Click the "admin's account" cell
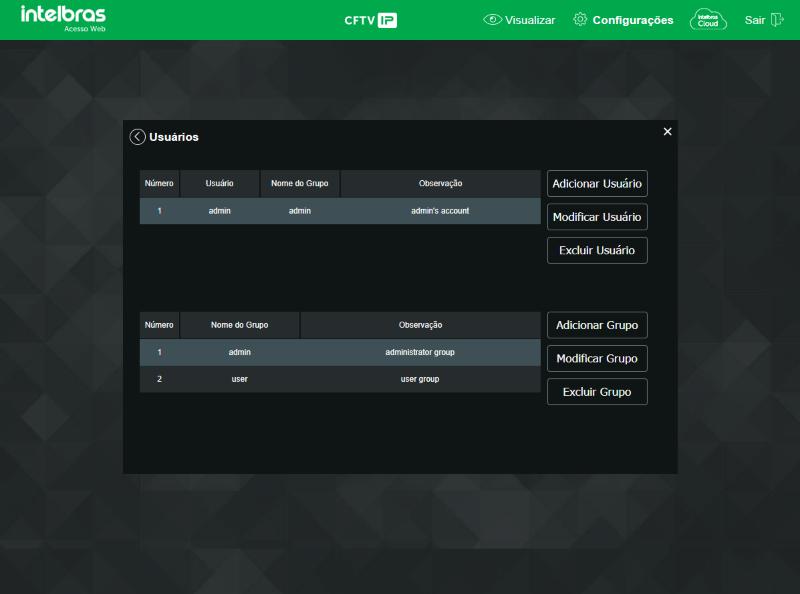The image size is (800, 594). [x=440, y=211]
